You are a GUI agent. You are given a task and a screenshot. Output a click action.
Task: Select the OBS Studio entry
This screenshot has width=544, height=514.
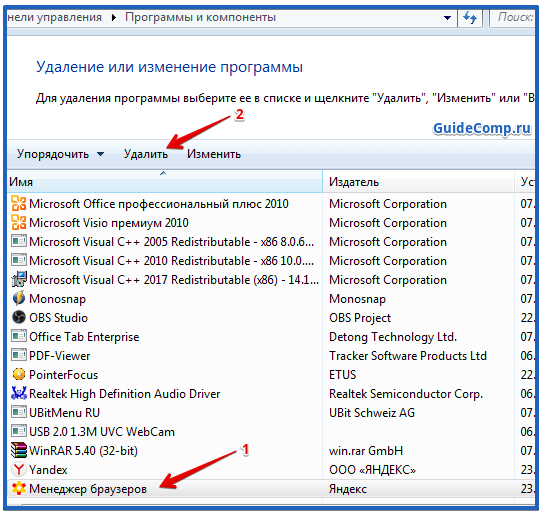pos(58,317)
